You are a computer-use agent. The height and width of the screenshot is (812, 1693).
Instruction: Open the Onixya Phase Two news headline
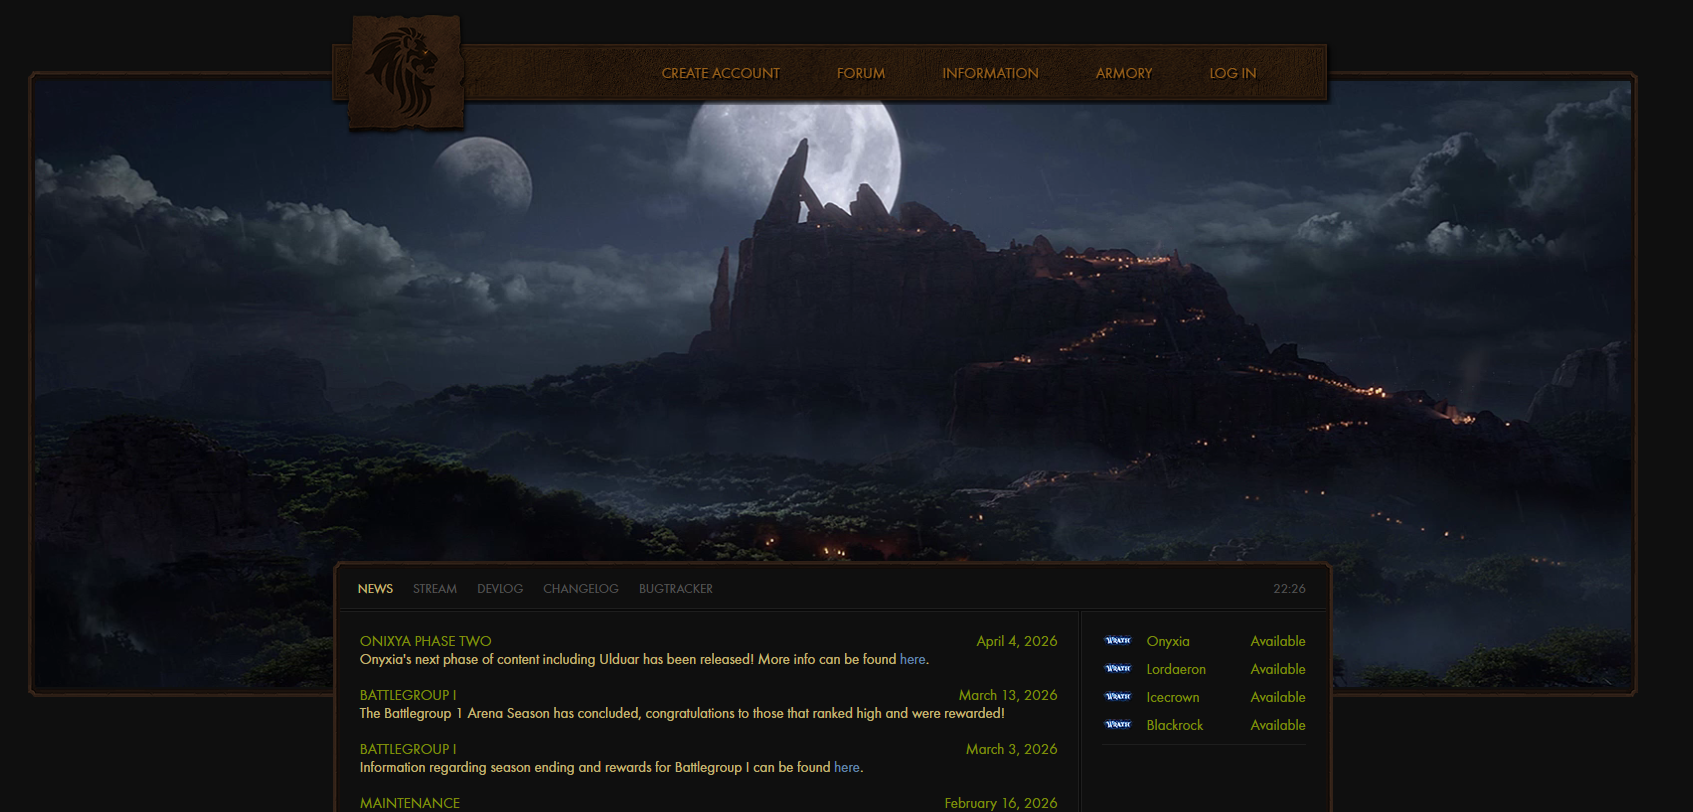[425, 641]
